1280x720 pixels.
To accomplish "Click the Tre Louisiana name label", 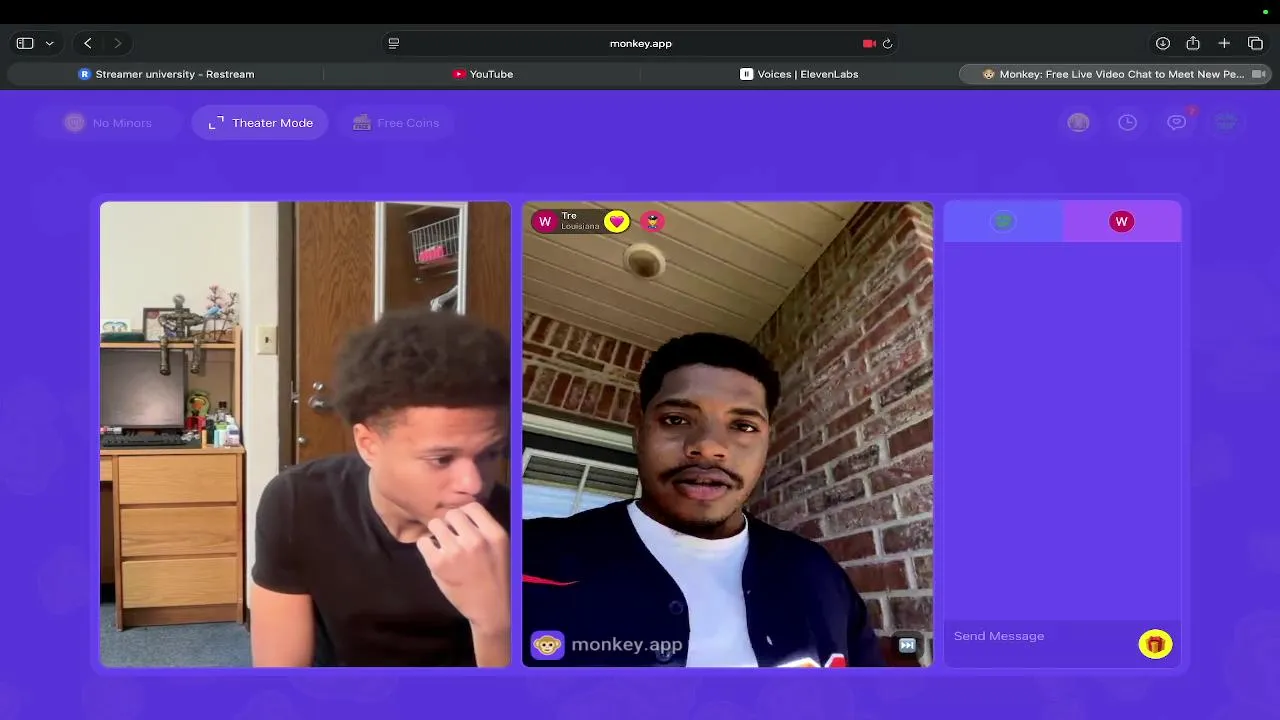I will [x=580, y=221].
